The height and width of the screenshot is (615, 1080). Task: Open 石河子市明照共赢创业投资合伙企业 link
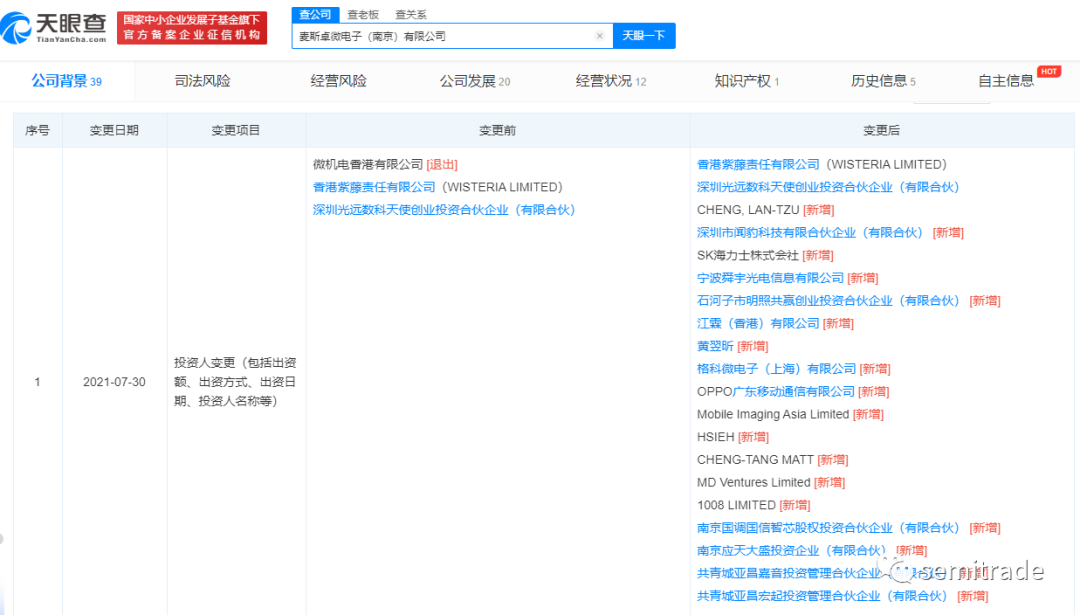coord(828,301)
